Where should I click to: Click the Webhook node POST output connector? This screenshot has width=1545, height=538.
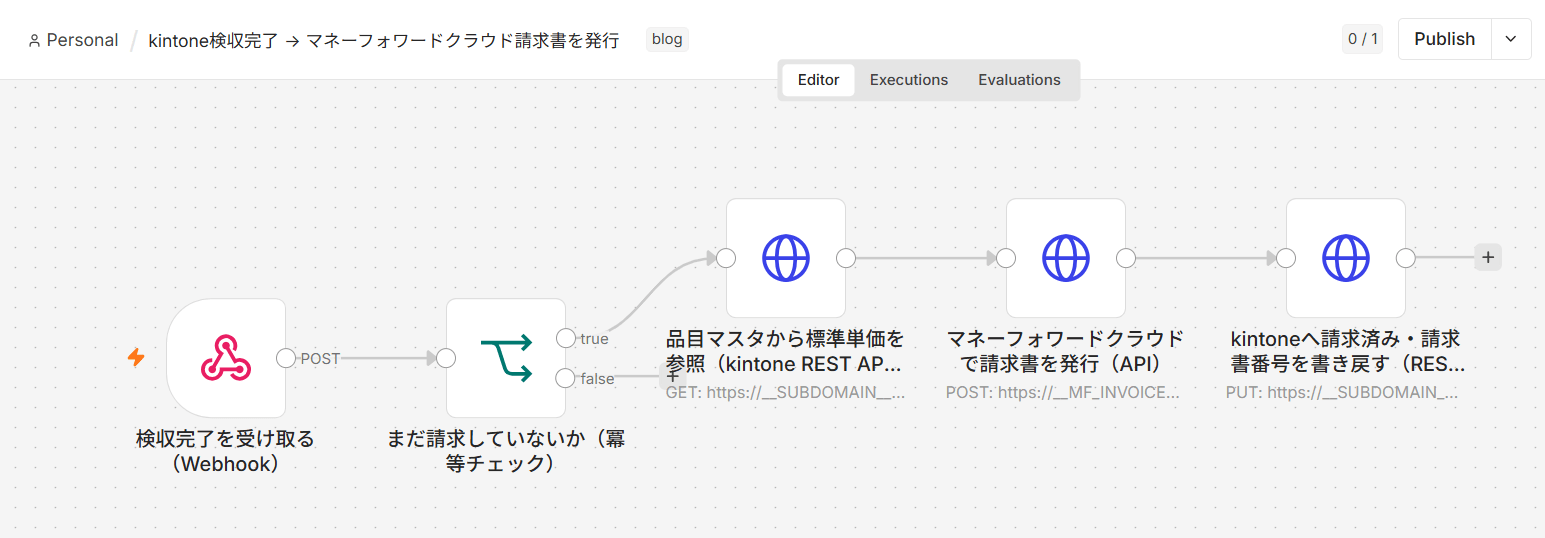(286, 358)
